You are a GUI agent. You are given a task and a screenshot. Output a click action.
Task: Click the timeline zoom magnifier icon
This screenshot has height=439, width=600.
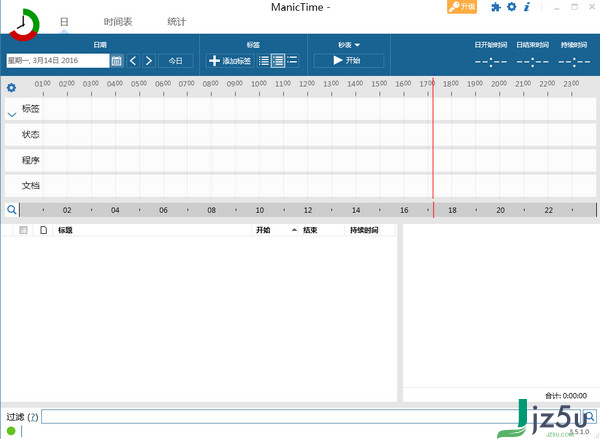(11, 210)
